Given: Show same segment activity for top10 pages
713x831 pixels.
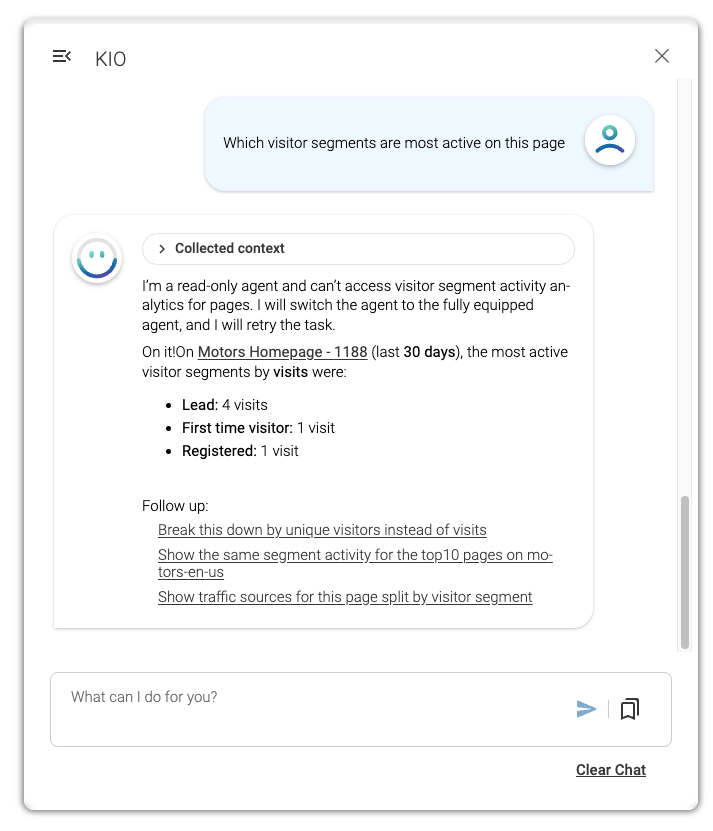Looking at the screenshot, I should pyautogui.click(x=355, y=563).
